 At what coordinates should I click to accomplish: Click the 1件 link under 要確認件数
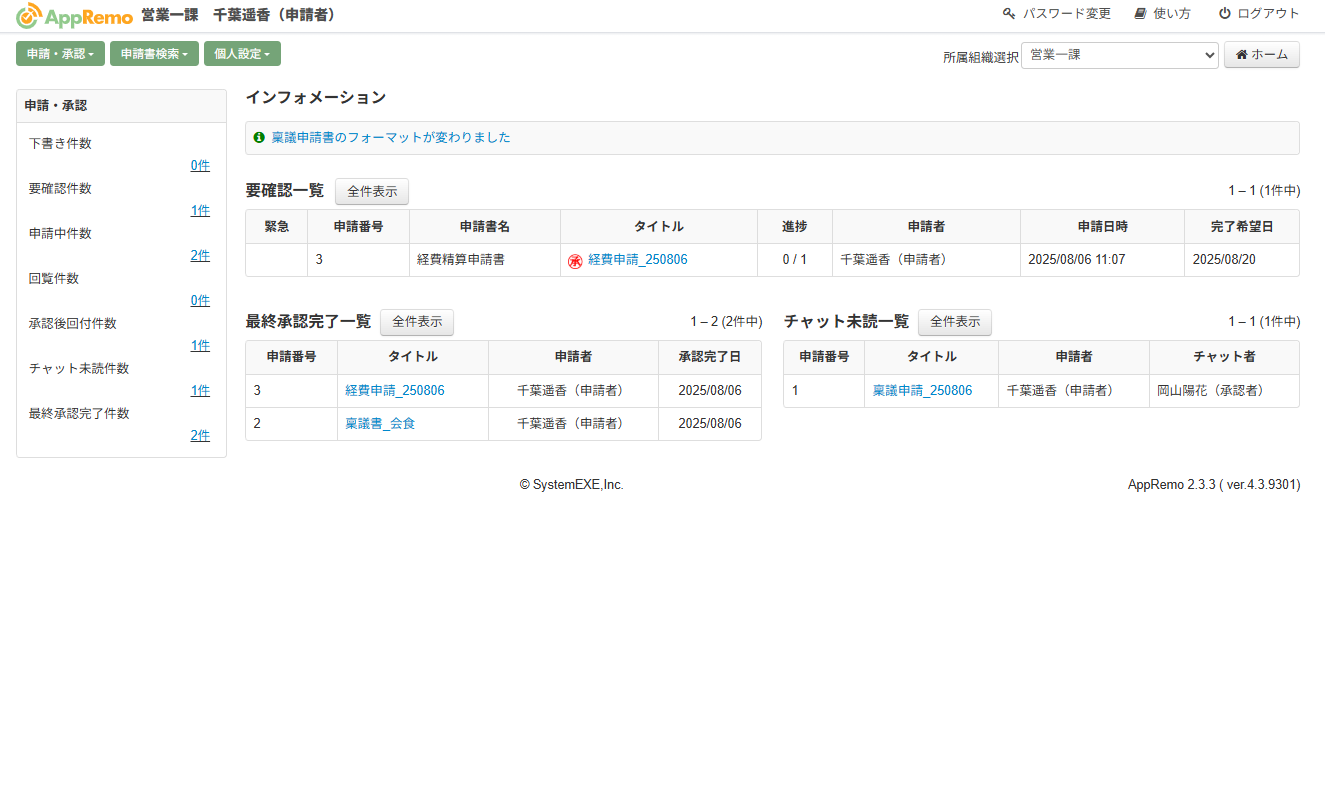click(x=200, y=210)
